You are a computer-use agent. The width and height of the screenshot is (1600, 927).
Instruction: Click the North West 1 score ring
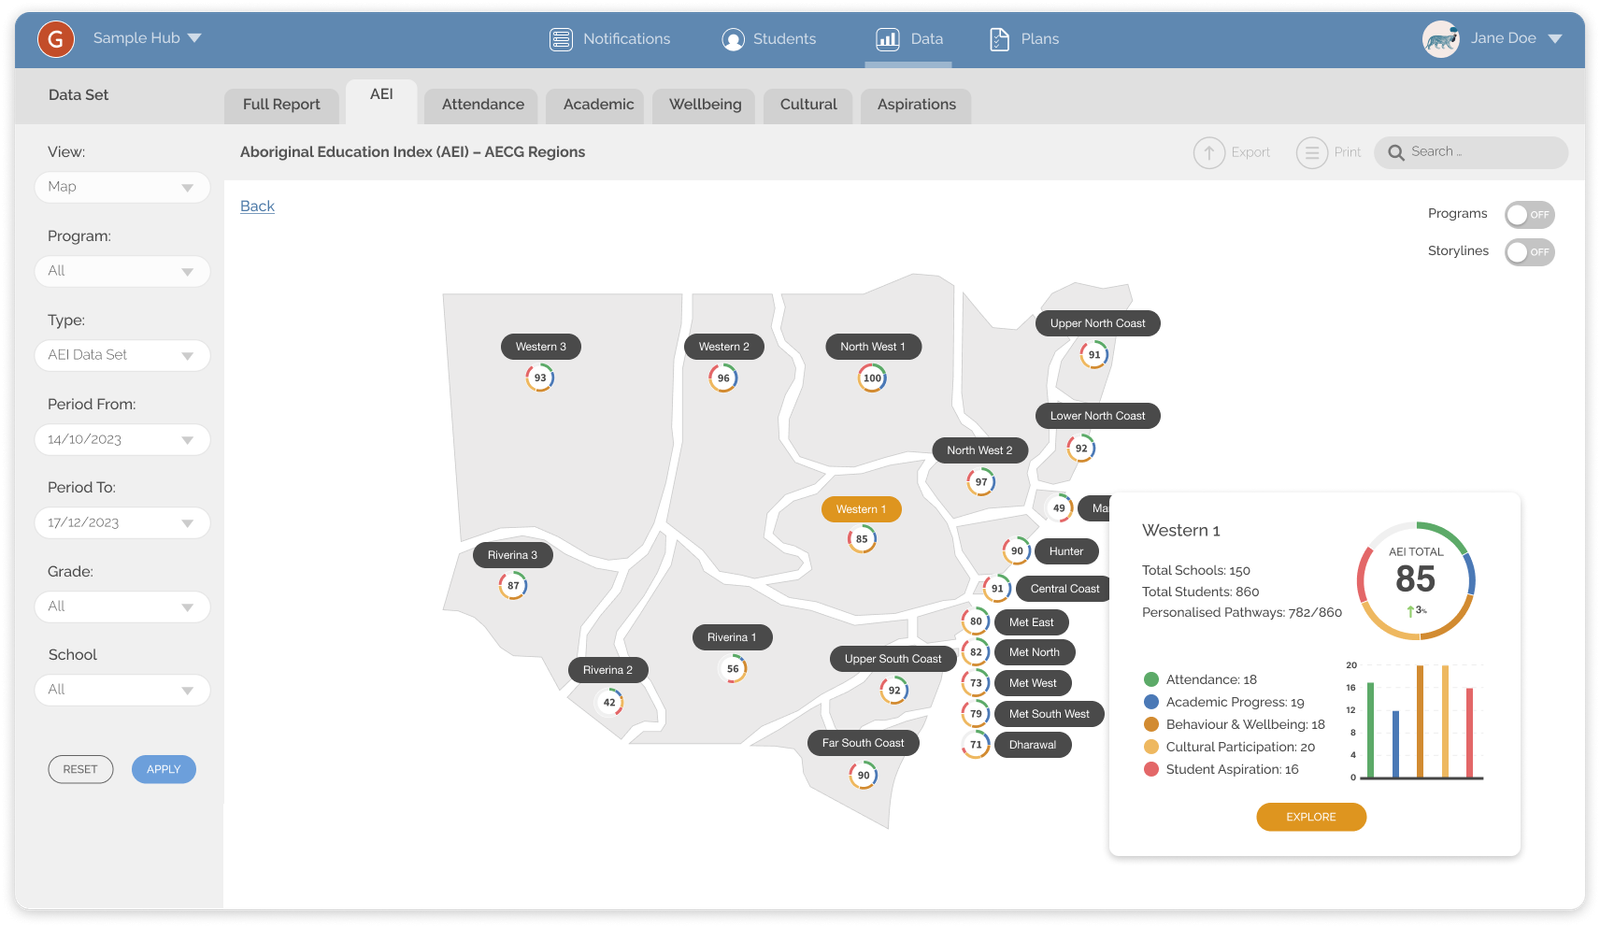coord(872,378)
